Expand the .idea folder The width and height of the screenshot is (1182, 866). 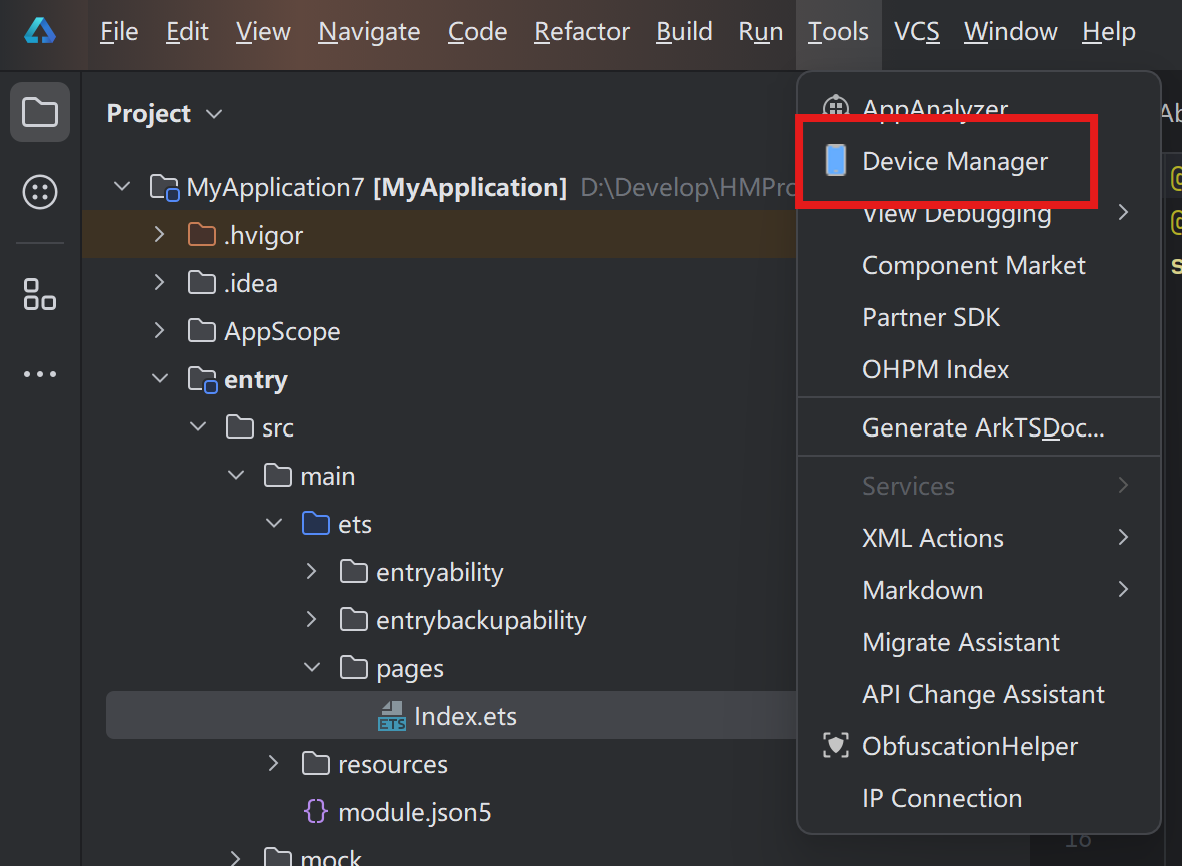pyautogui.click(x=159, y=283)
